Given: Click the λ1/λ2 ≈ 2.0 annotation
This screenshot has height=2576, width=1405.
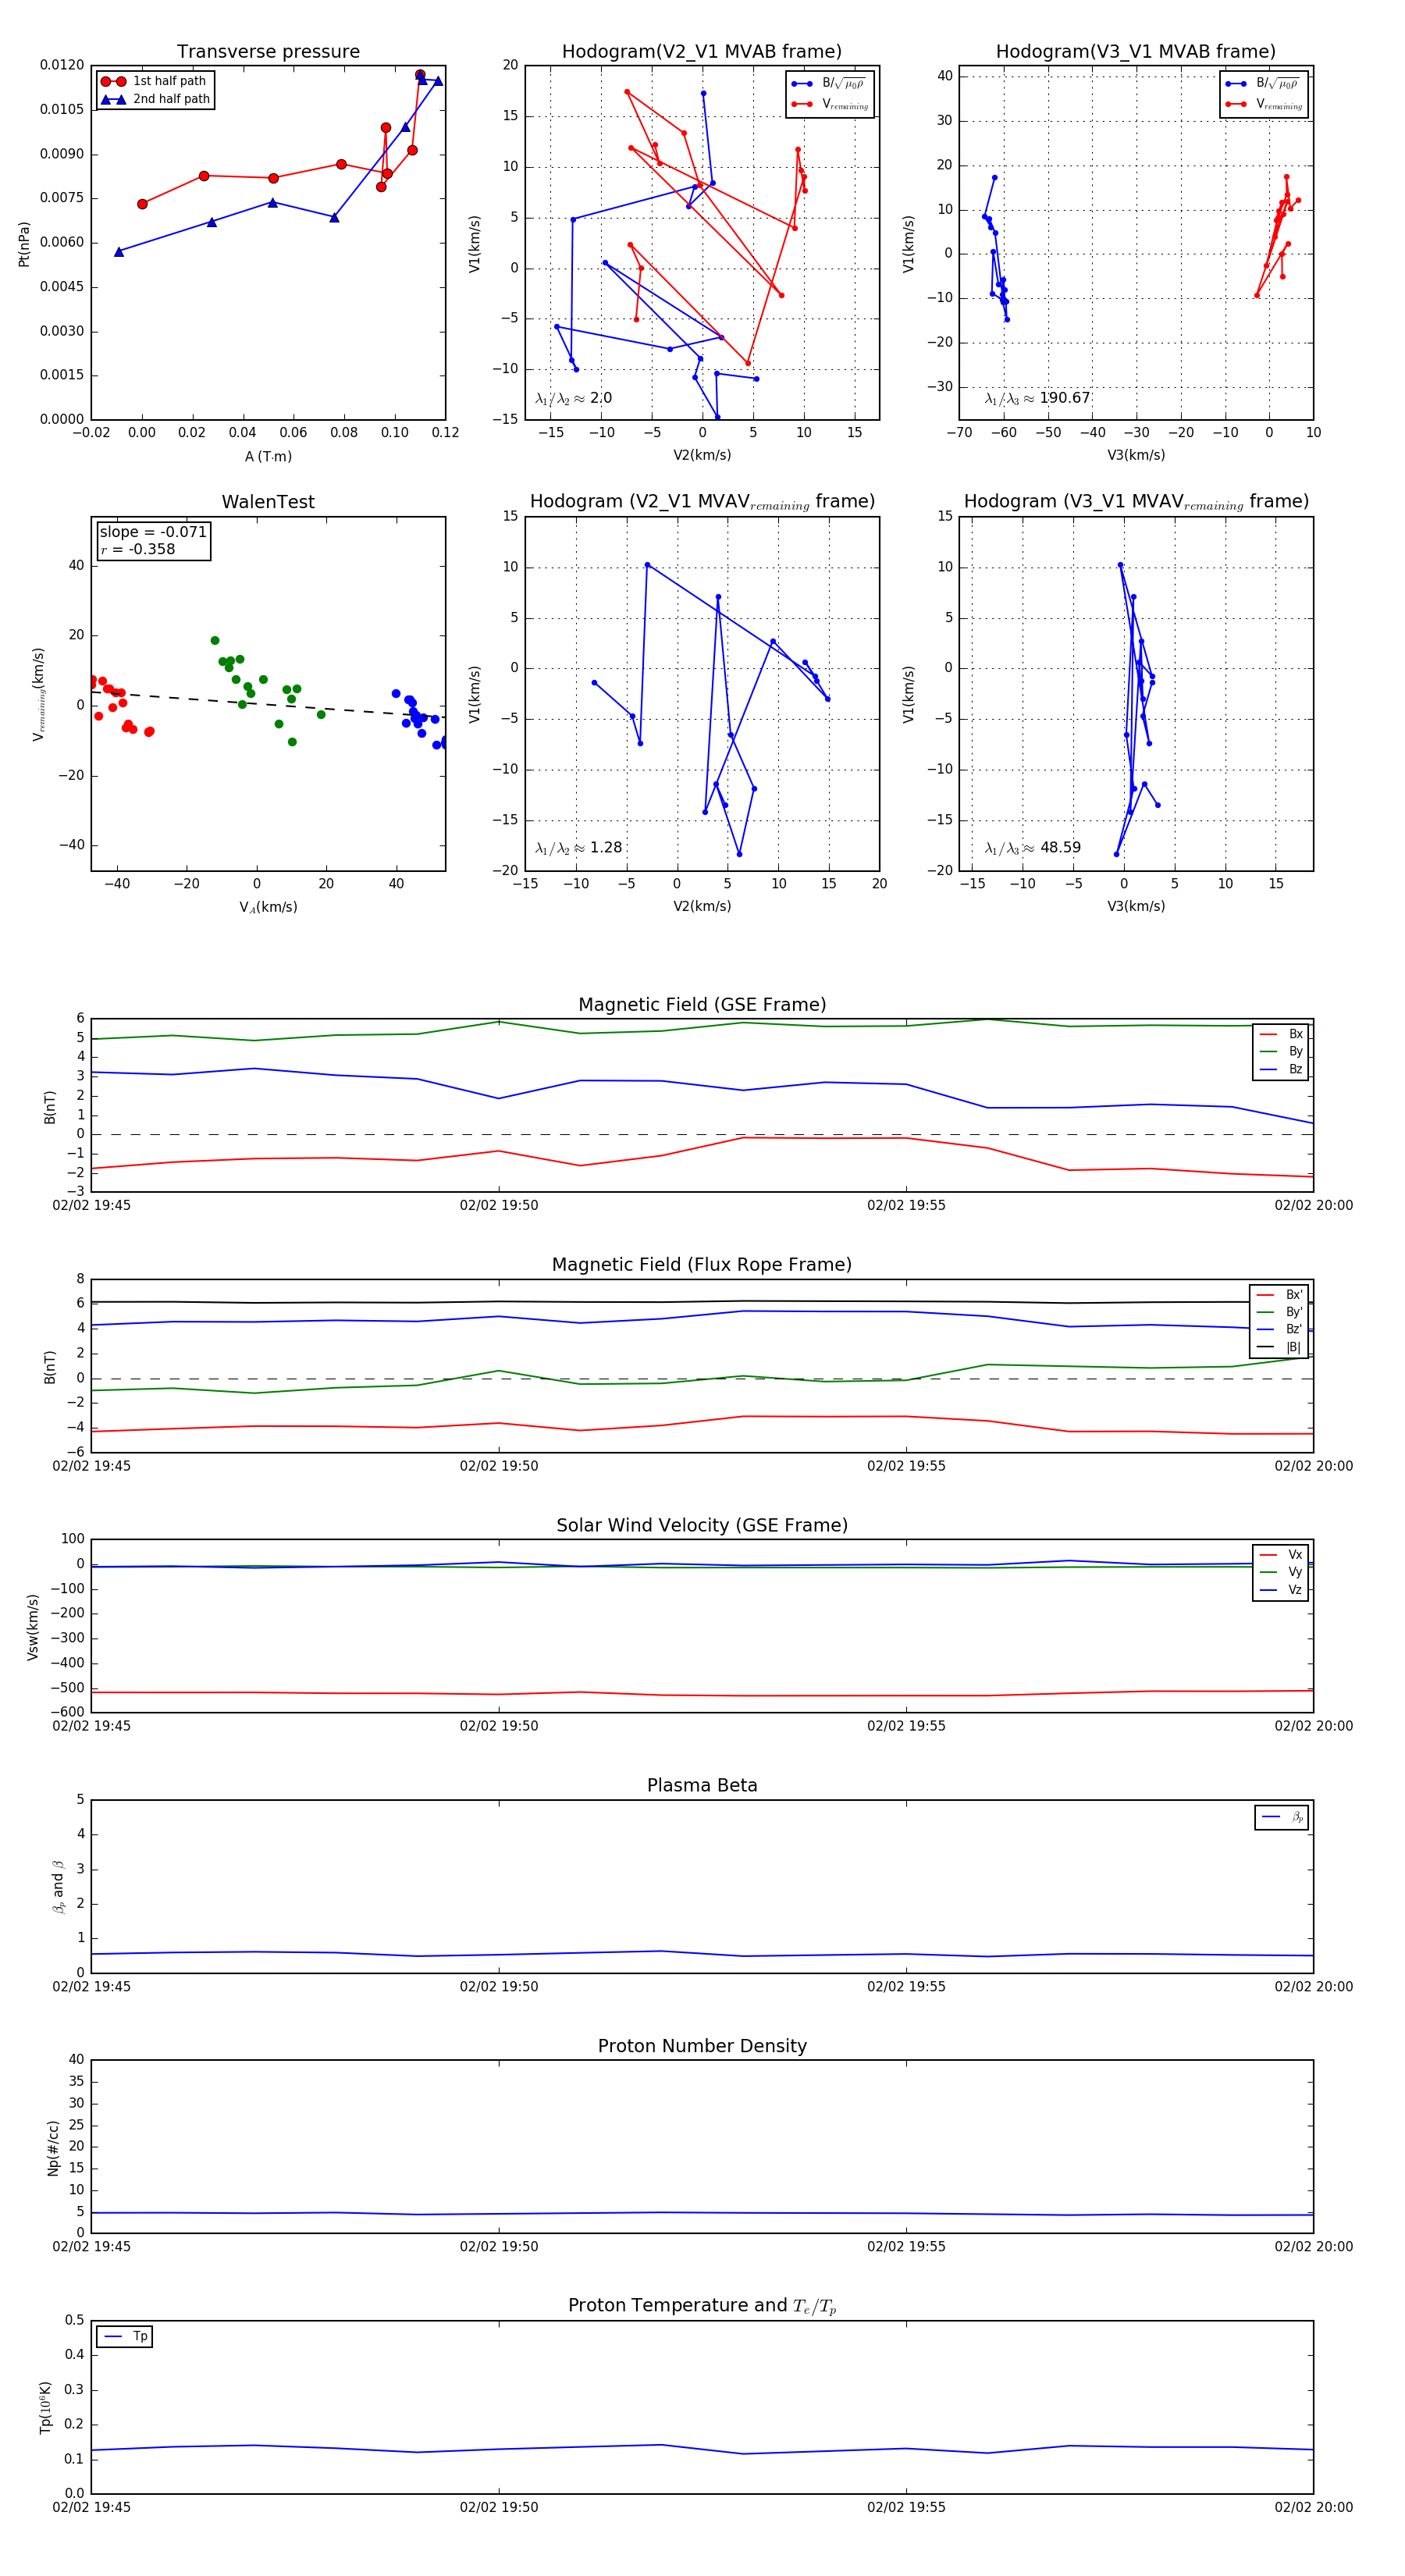Looking at the screenshot, I should (573, 398).
